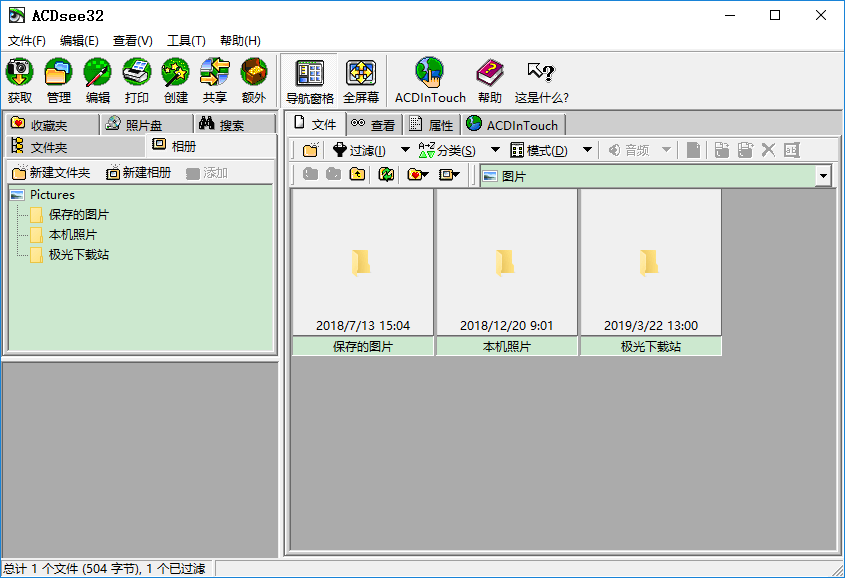Click the back folder navigation icon
This screenshot has width=845, height=578.
click(310, 174)
